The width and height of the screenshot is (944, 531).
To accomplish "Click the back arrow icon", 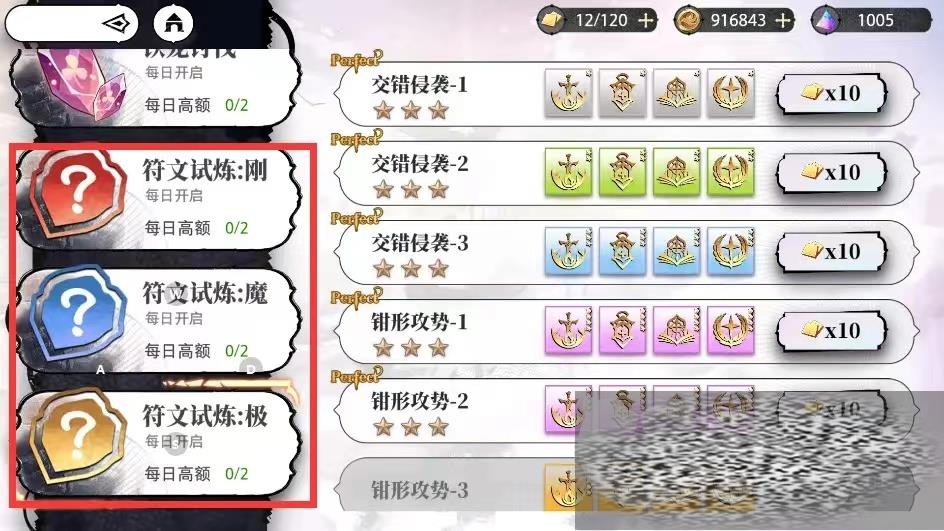I will point(117,23).
